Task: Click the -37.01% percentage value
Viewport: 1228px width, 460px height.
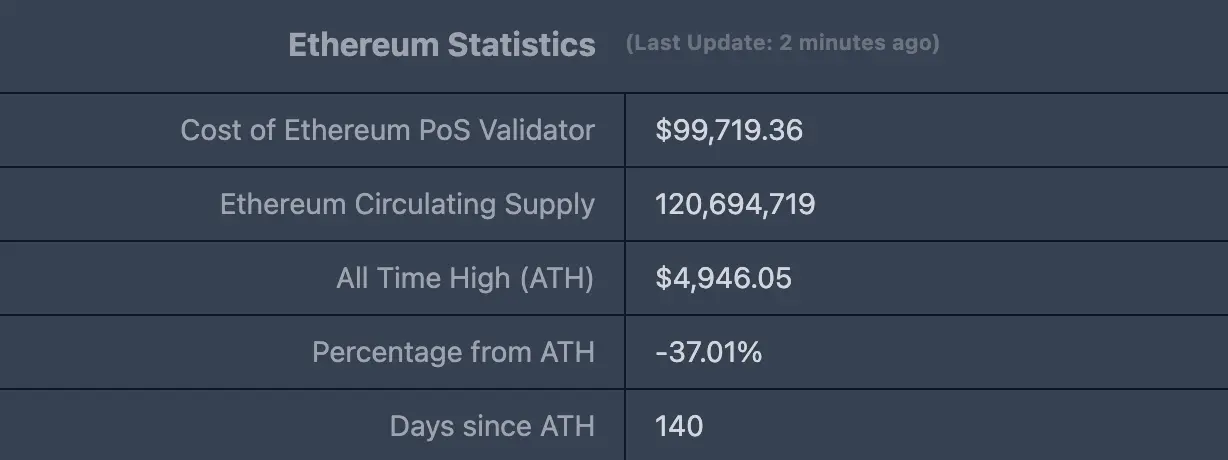Action: pos(708,352)
